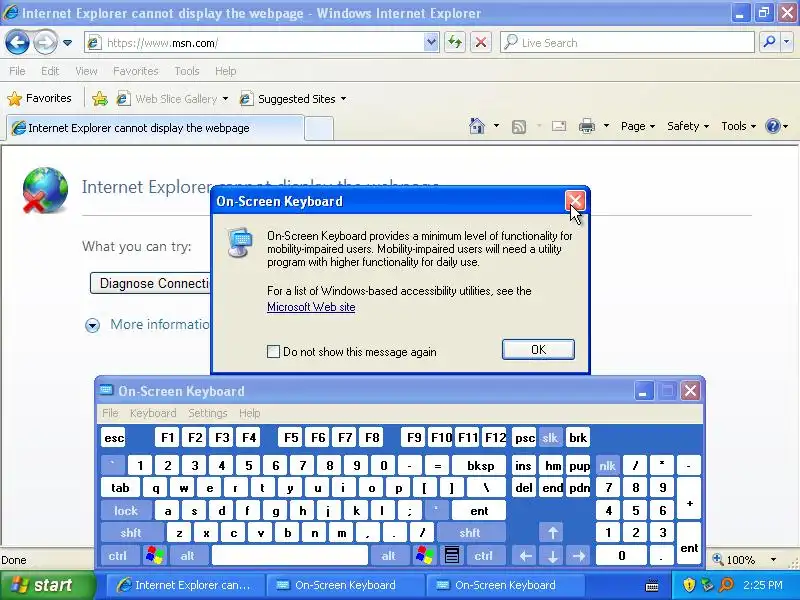Open the Microsoft Web site link
This screenshot has width=800, height=600.
click(x=311, y=307)
